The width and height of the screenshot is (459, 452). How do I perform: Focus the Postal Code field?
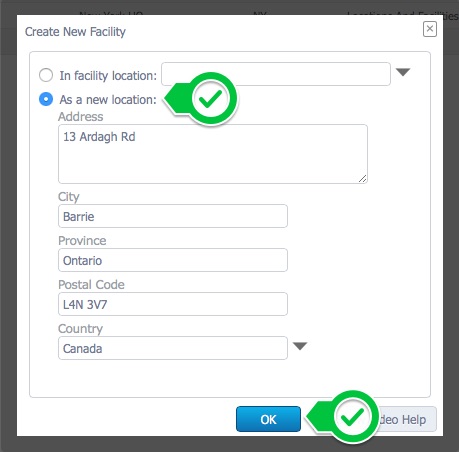pos(173,304)
